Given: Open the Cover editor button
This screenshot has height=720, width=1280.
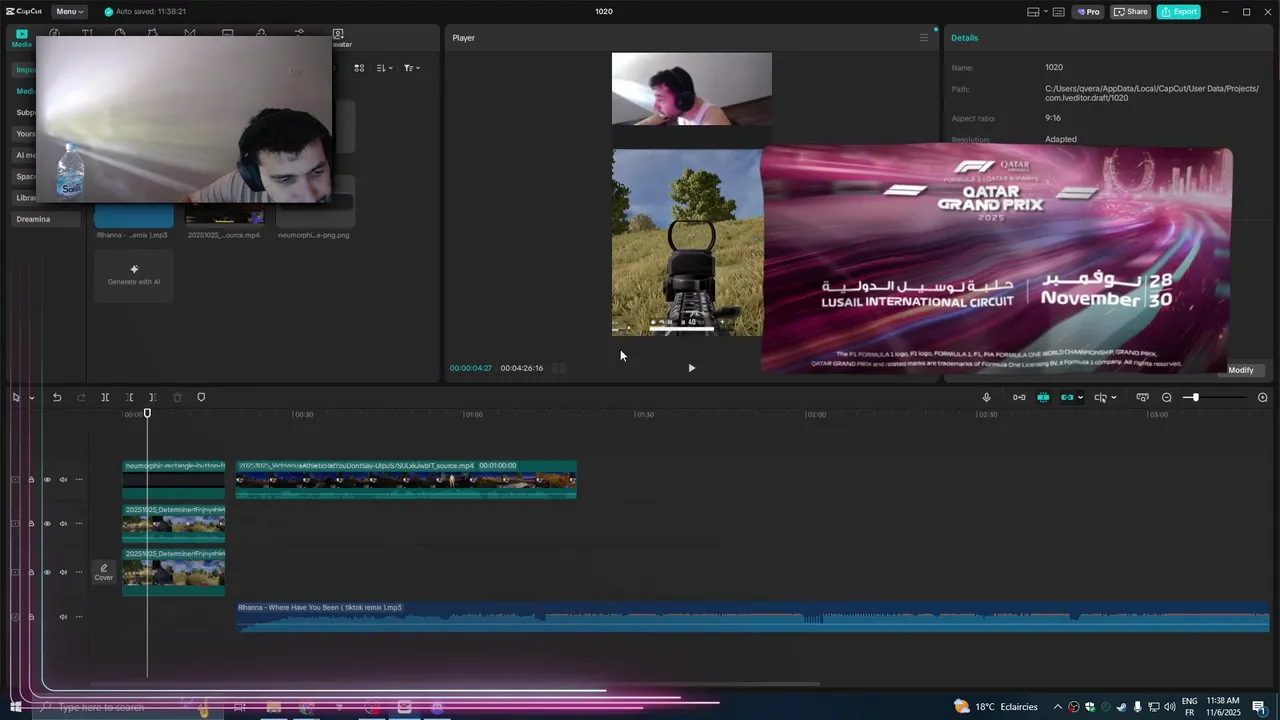Looking at the screenshot, I should (x=104, y=572).
